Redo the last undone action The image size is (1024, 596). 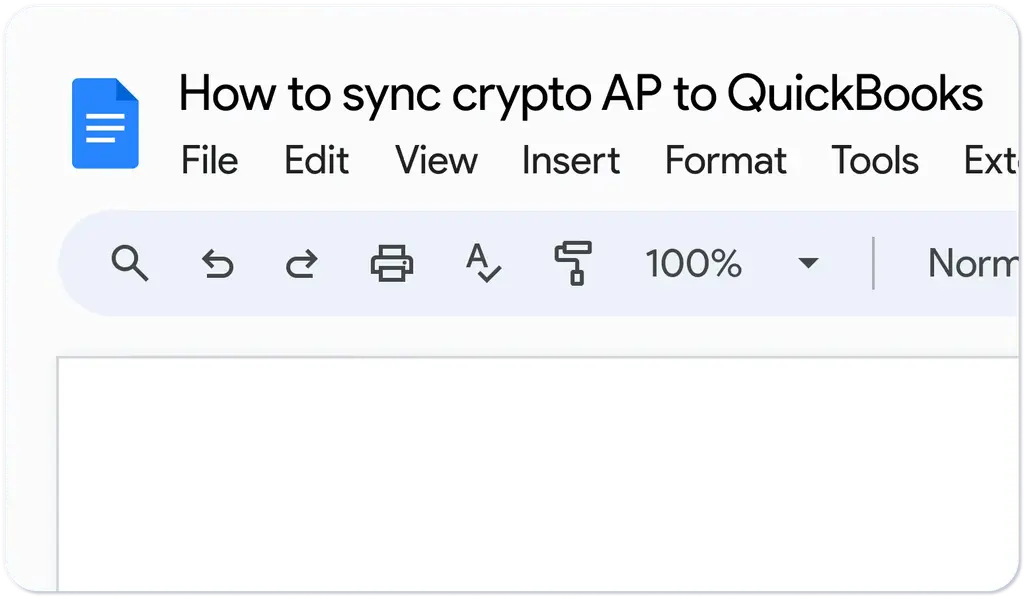[301, 264]
